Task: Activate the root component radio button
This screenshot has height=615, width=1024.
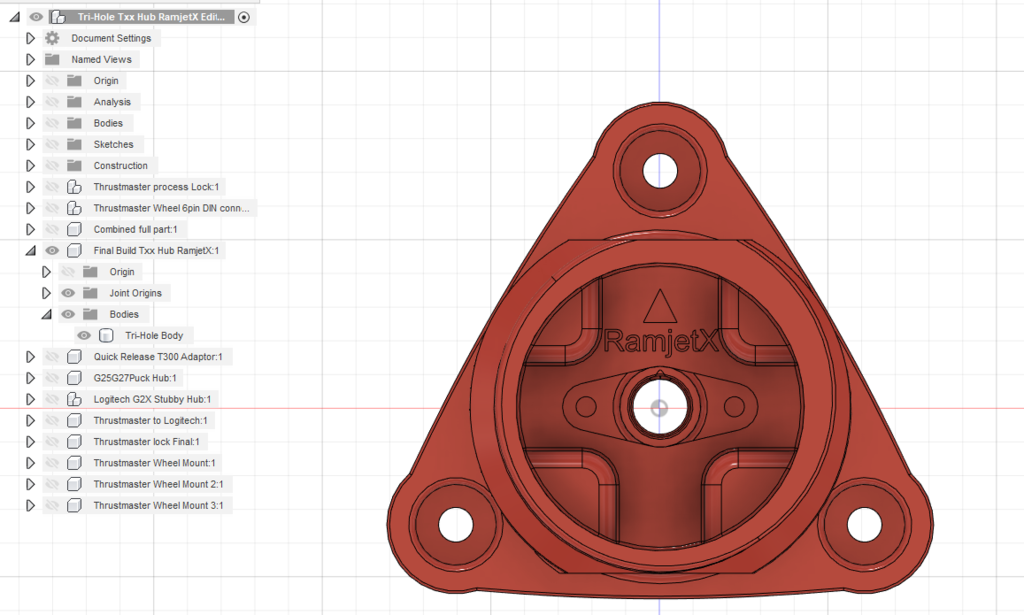Action: pyautogui.click(x=244, y=18)
